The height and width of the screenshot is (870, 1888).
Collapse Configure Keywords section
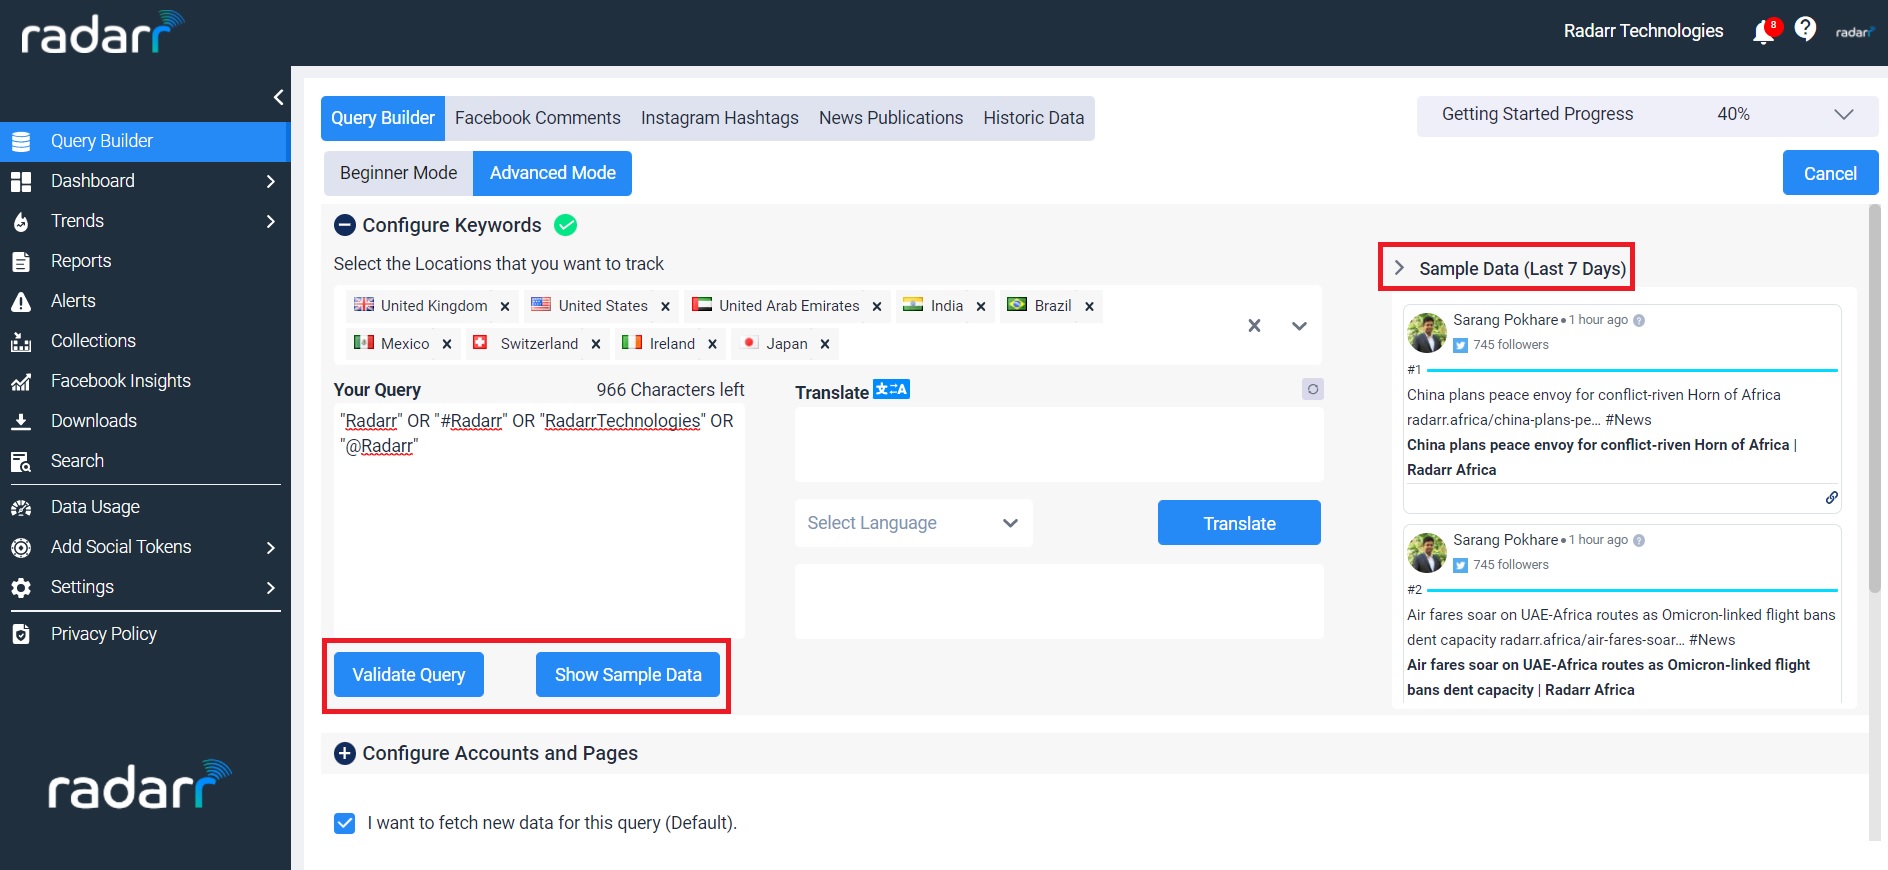345,225
